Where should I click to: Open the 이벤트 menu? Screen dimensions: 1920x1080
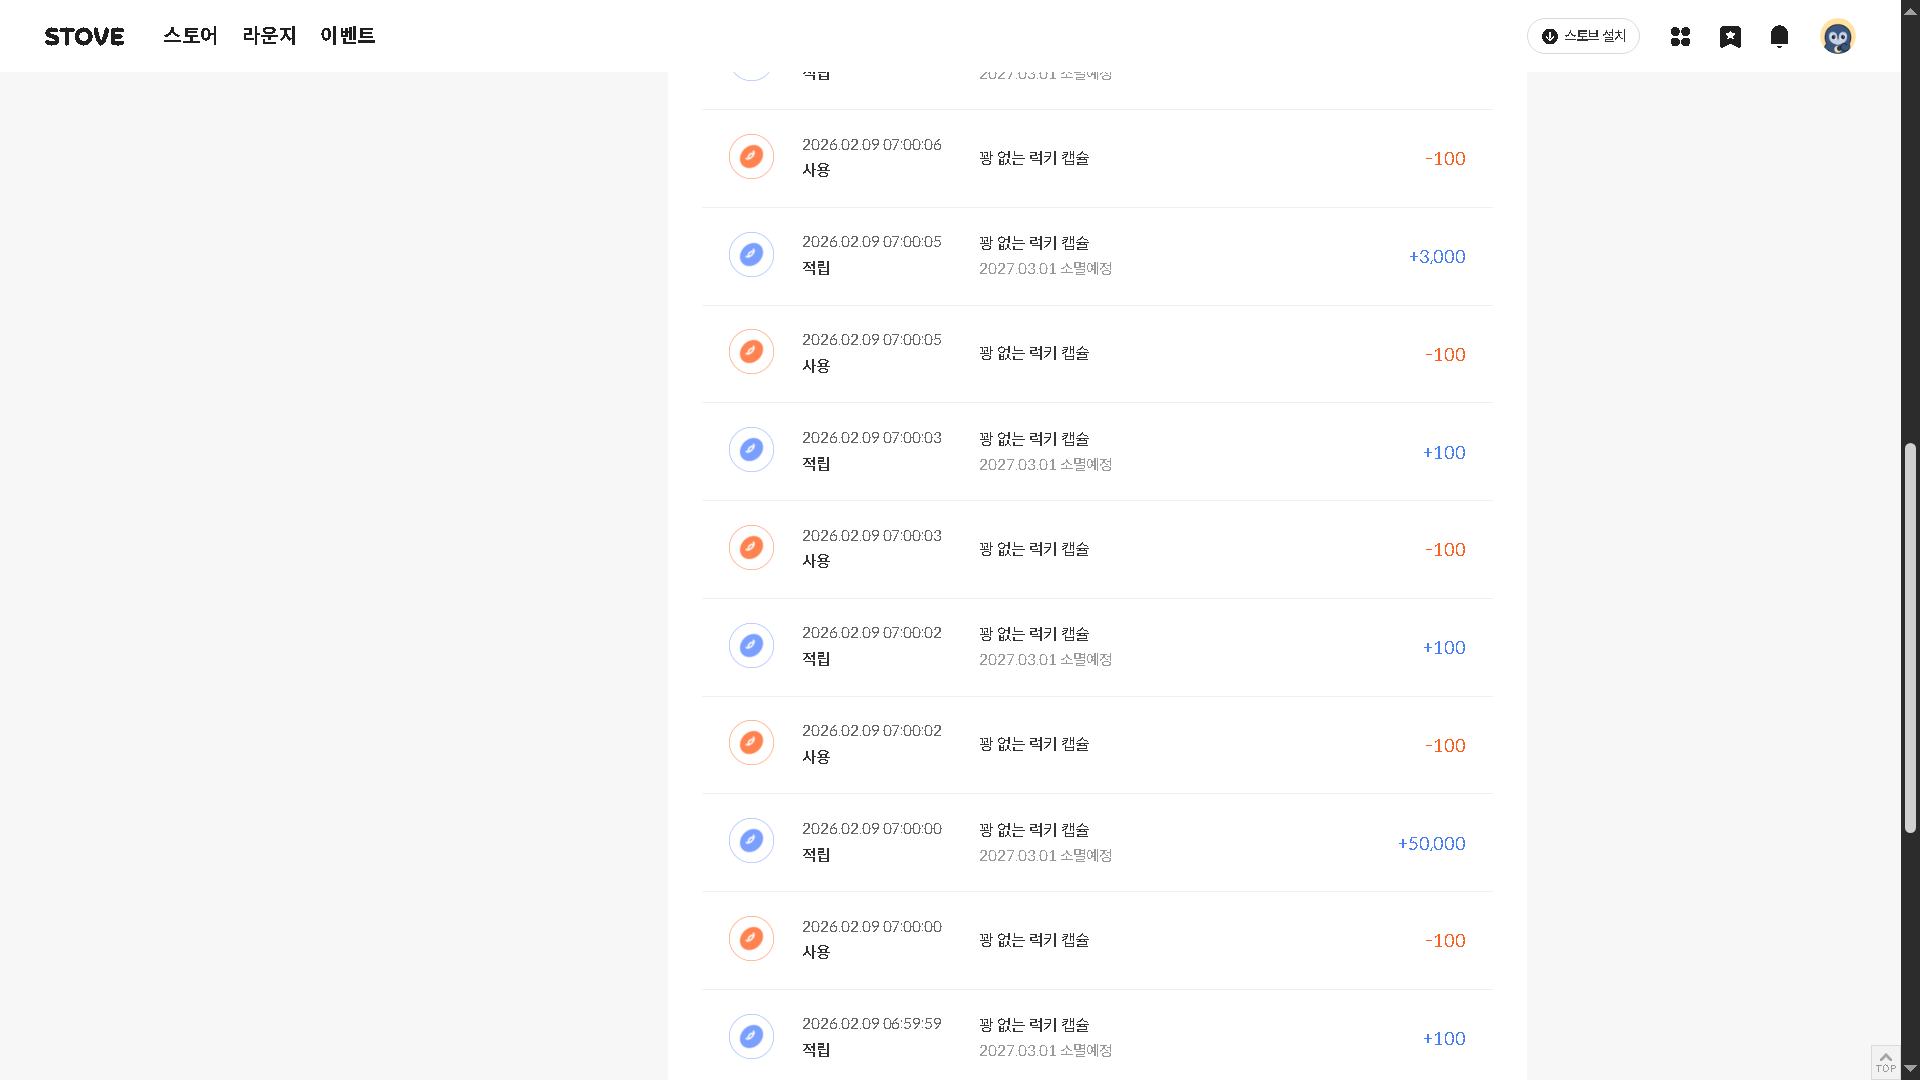(347, 36)
